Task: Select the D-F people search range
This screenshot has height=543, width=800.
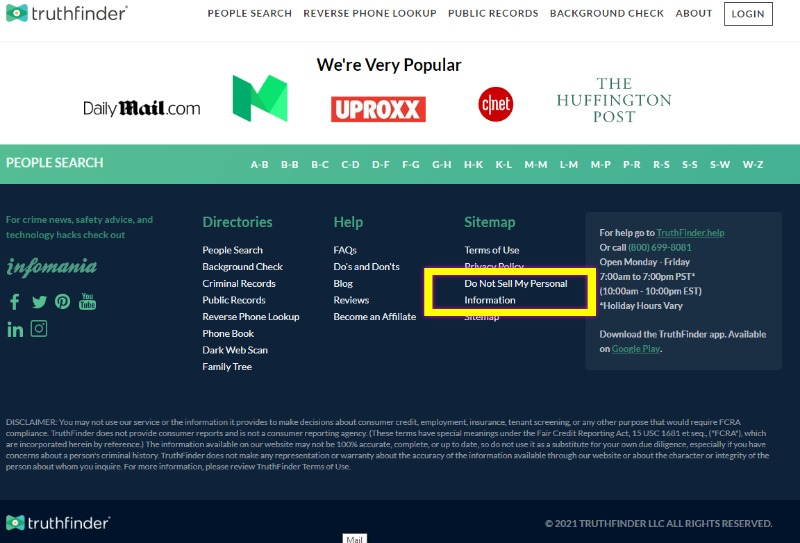Action: click(x=381, y=164)
